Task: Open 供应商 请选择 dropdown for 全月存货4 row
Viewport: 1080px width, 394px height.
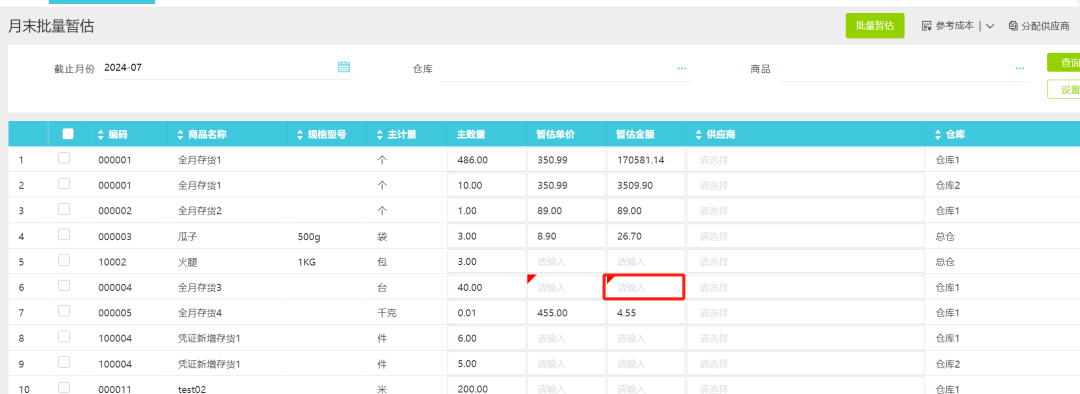Action: [806, 313]
